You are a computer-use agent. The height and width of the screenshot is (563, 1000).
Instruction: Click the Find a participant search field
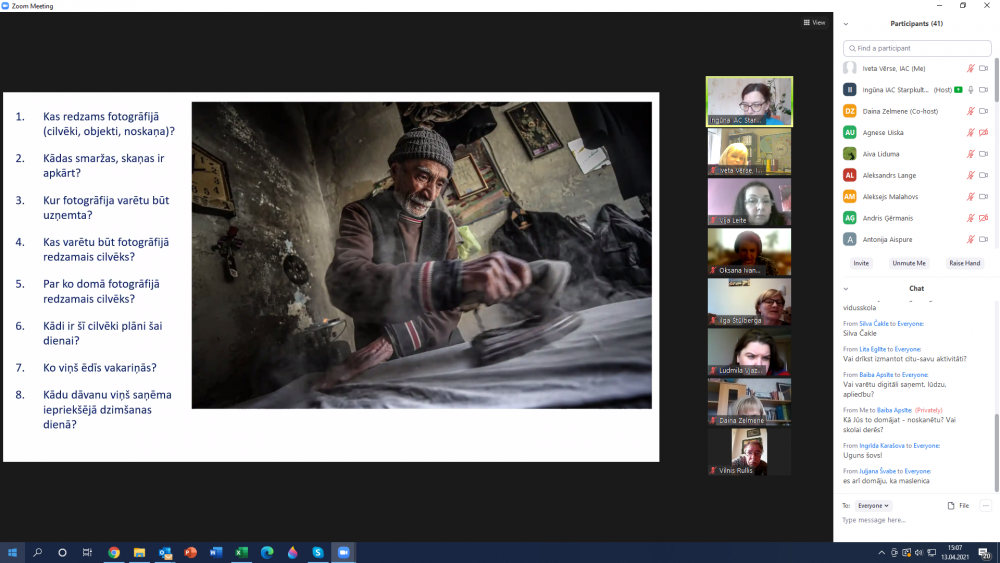916,48
